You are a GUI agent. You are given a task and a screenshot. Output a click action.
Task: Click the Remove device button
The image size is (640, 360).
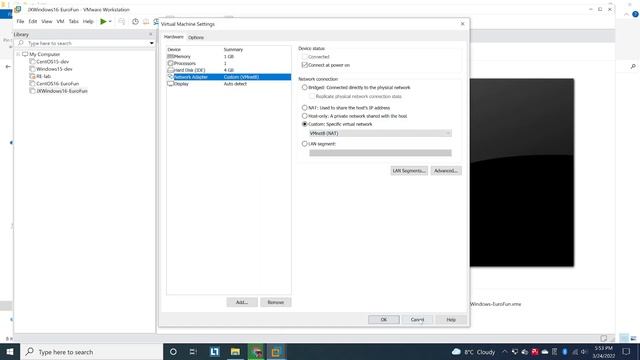click(276, 302)
